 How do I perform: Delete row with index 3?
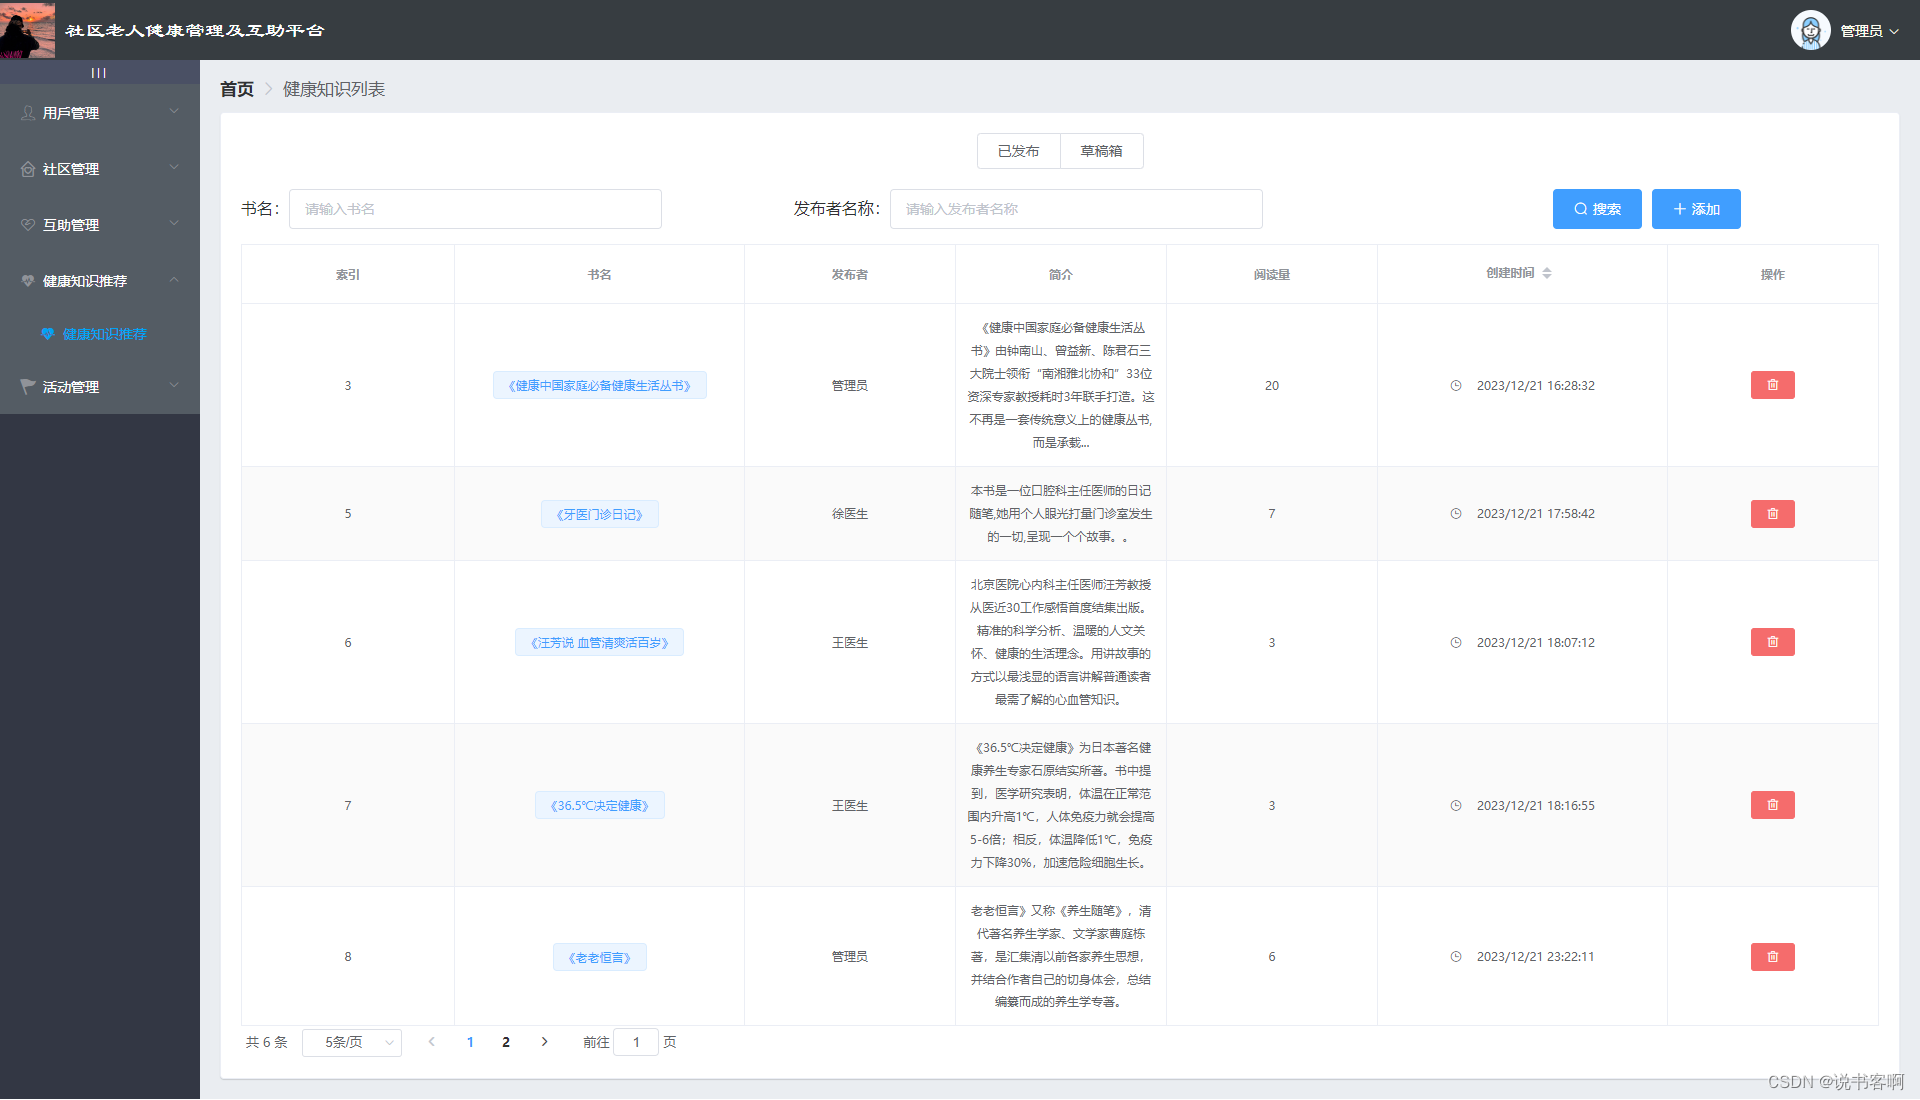click(1772, 385)
